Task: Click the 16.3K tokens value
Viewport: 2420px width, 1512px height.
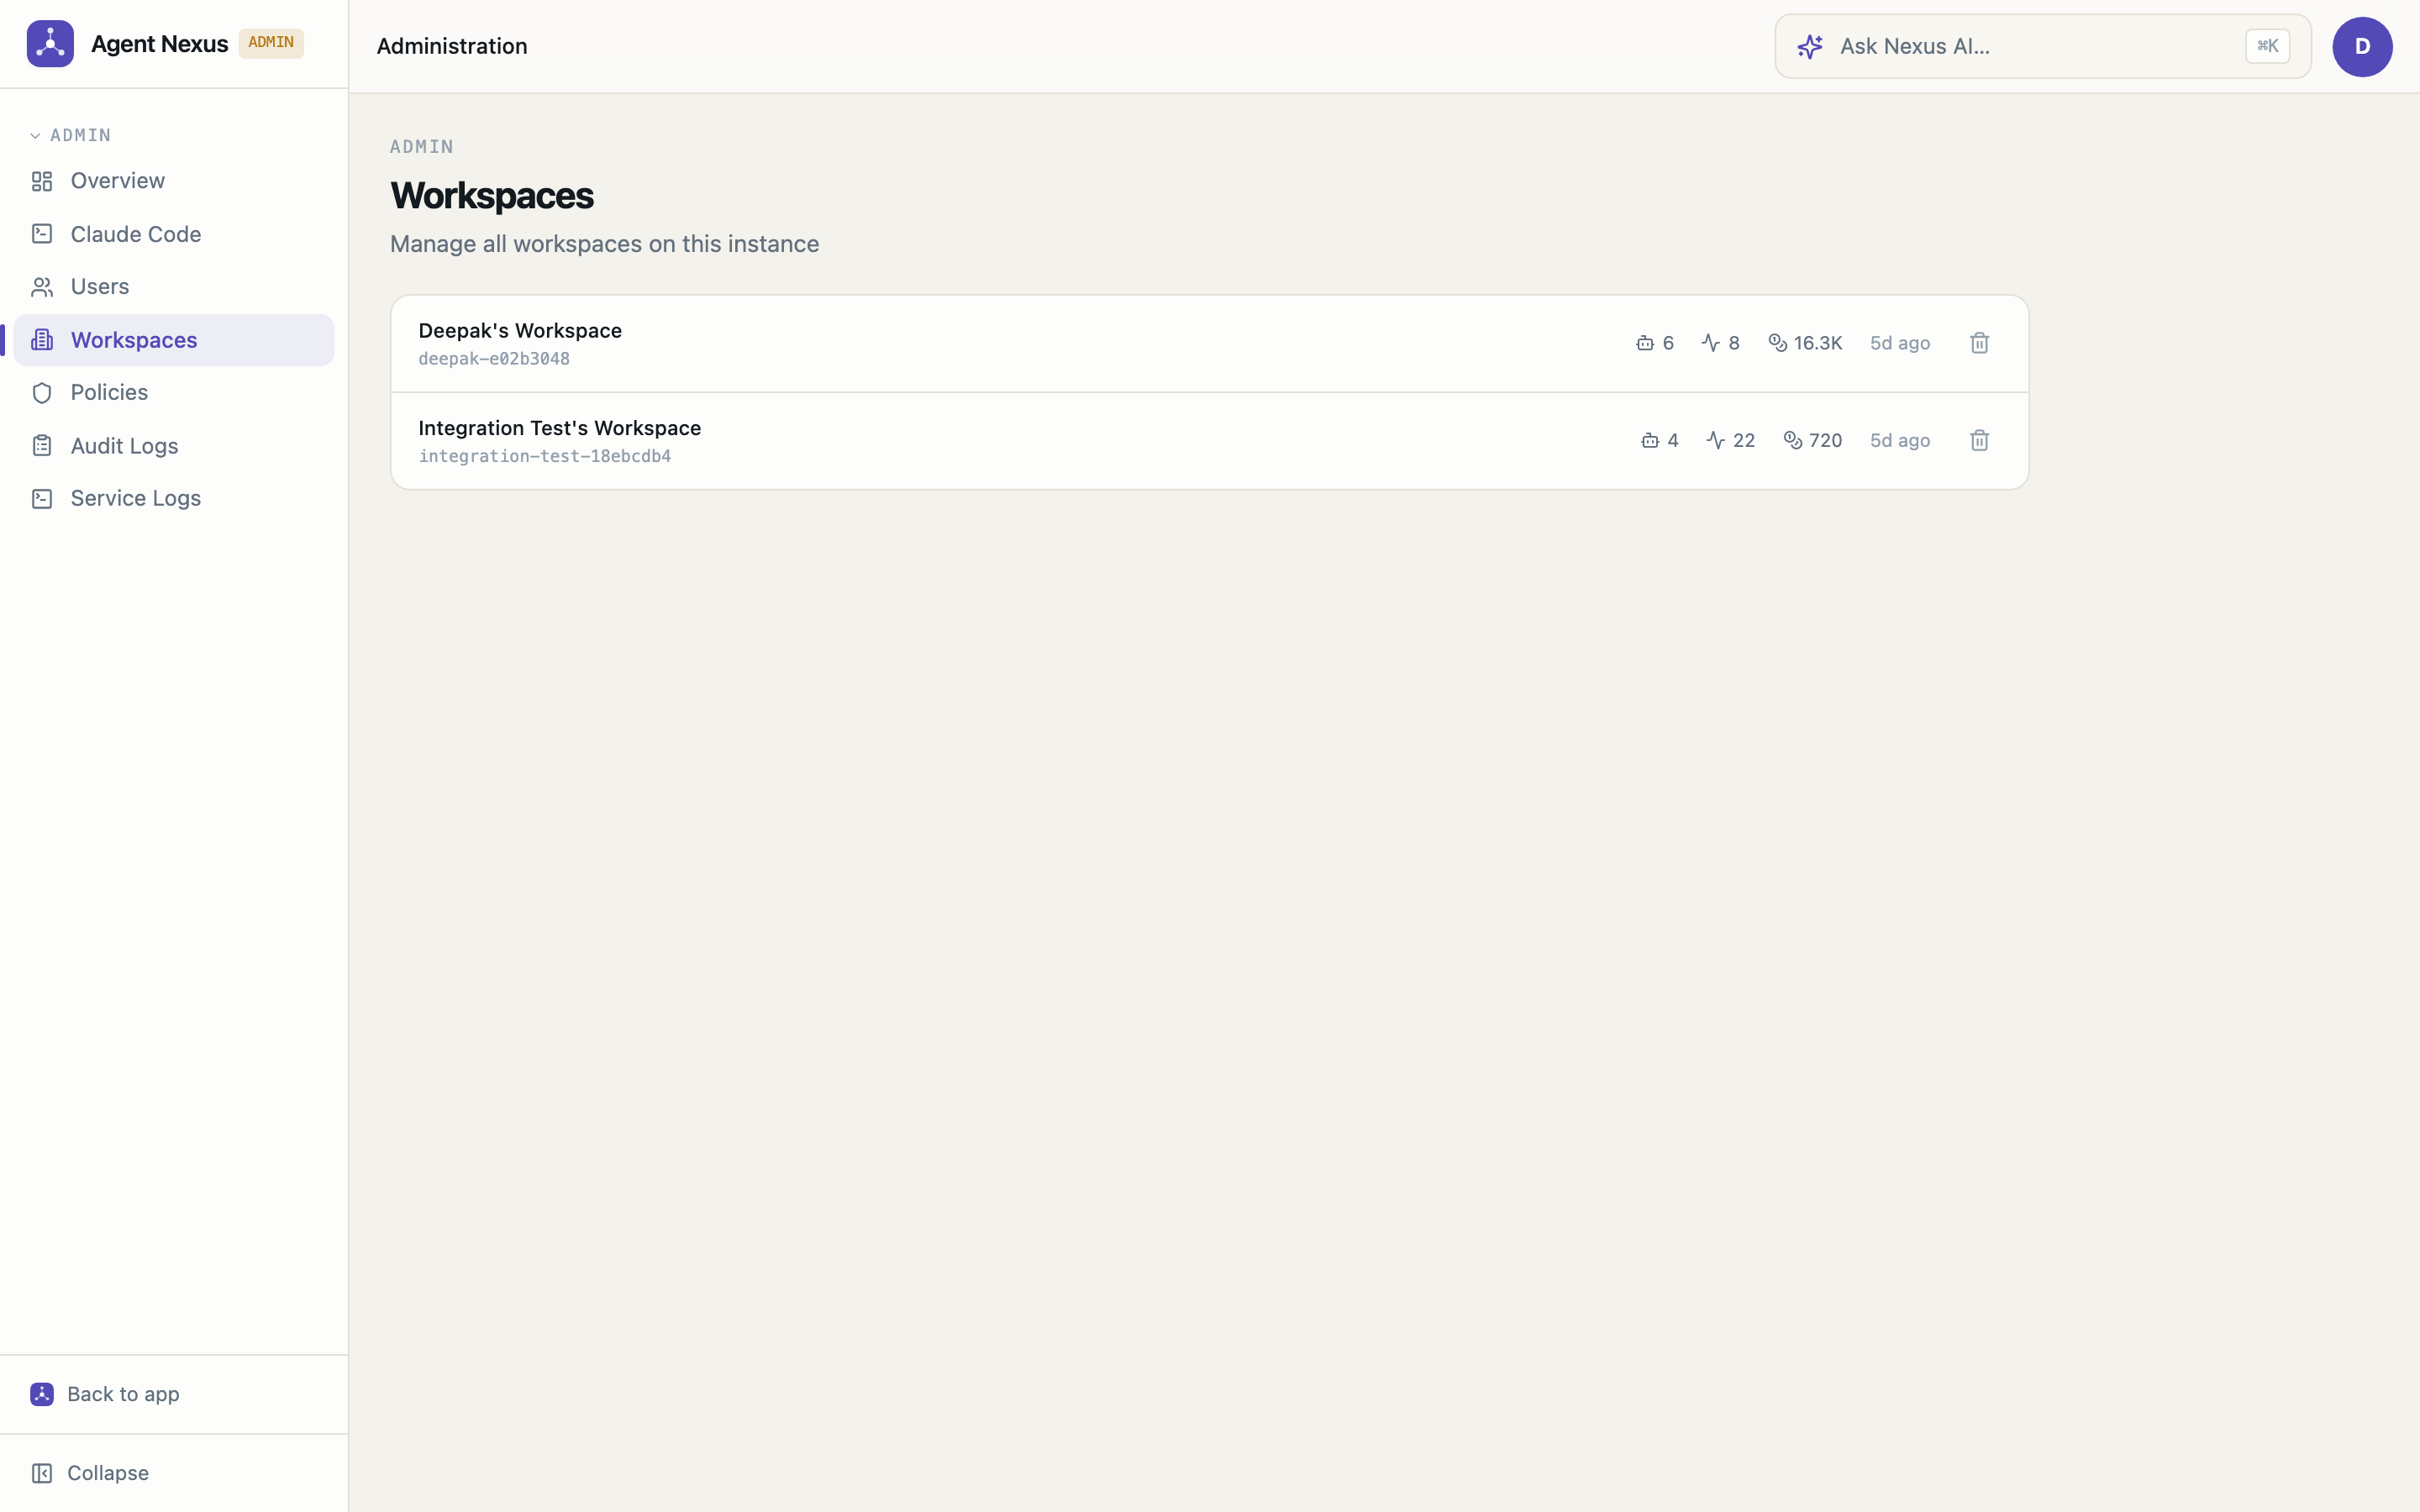Action: (1817, 343)
